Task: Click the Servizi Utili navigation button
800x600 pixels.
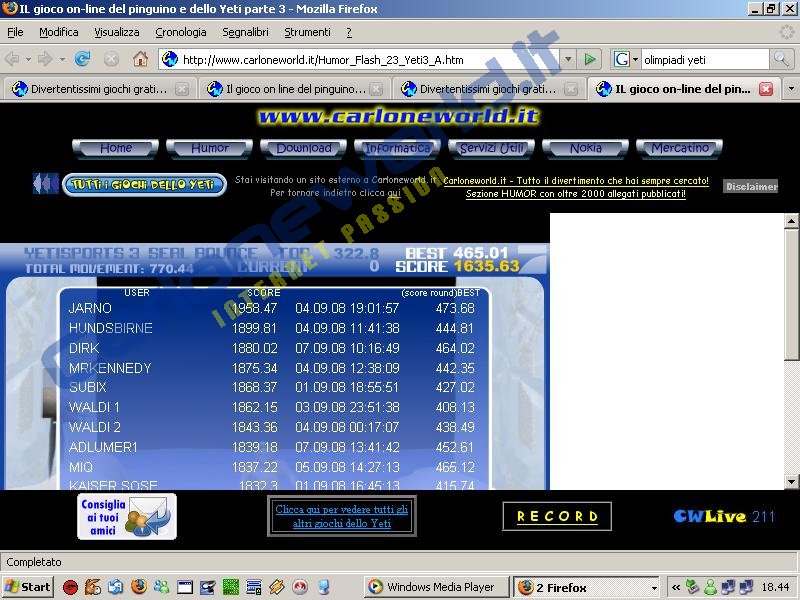Action: [491, 148]
